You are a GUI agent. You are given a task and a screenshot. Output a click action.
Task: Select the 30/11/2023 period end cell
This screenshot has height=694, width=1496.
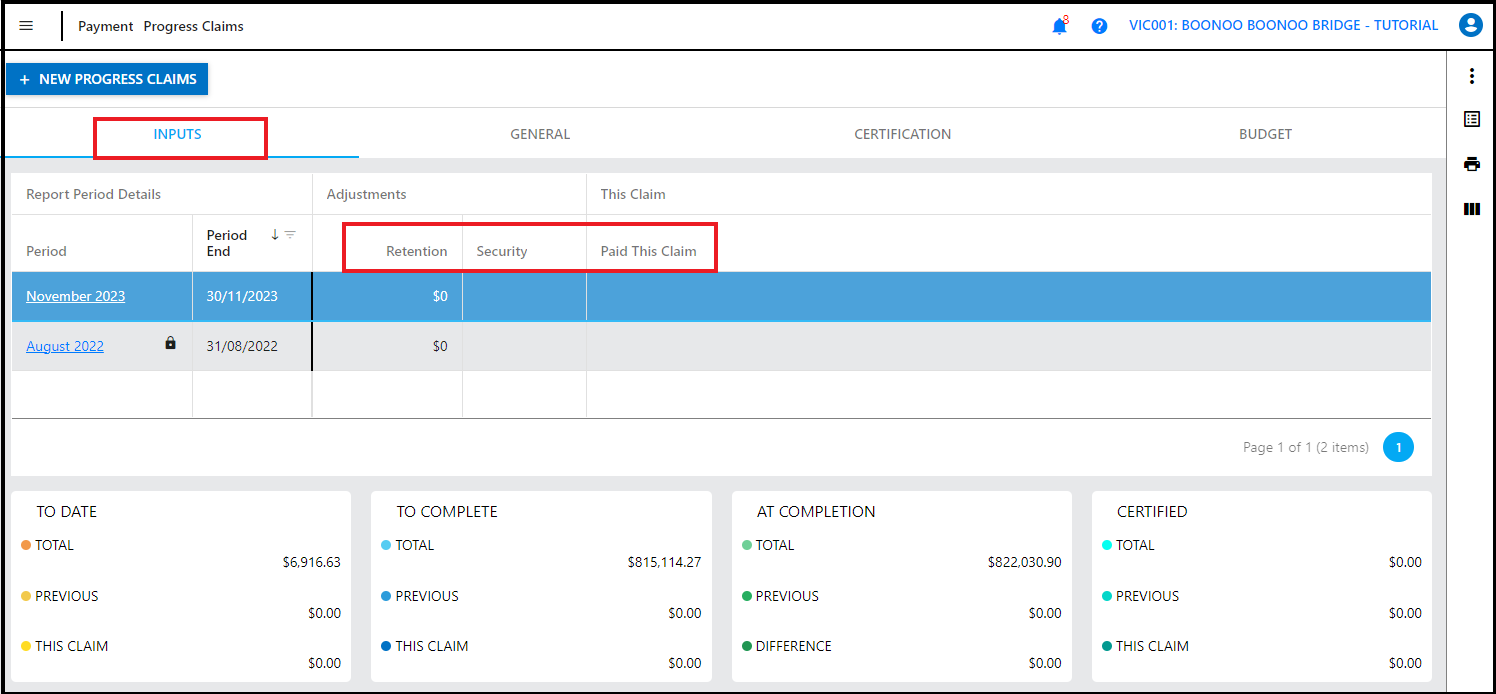coord(252,296)
